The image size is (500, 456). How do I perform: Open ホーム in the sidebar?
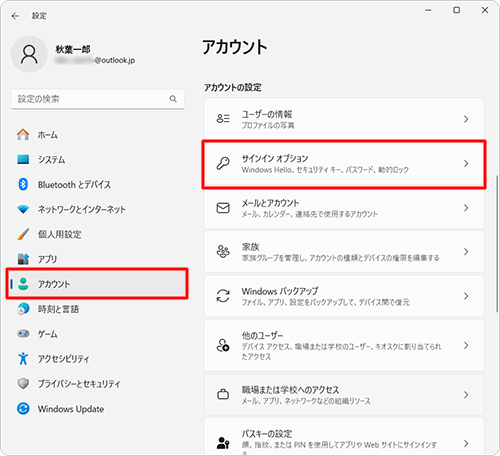(97, 135)
